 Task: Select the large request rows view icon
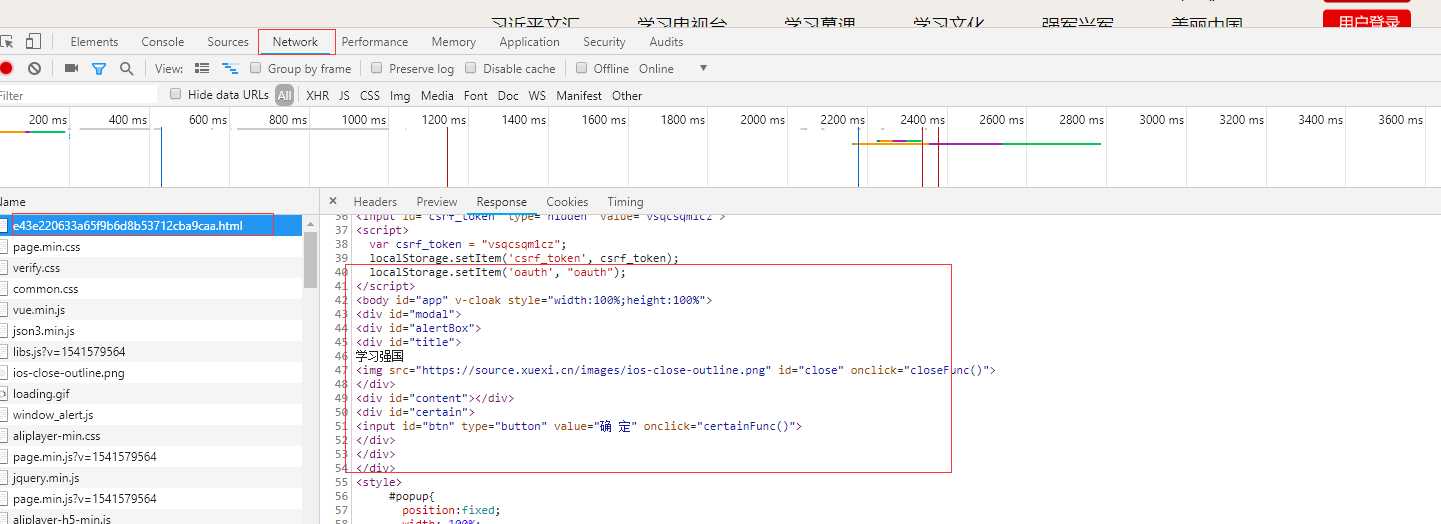click(202, 68)
